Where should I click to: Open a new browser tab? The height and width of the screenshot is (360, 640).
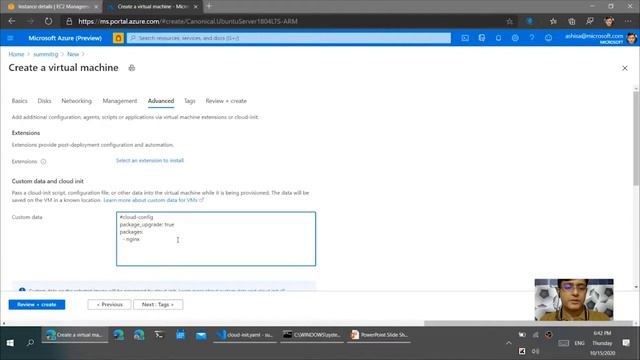pyautogui.click(x=209, y=6)
